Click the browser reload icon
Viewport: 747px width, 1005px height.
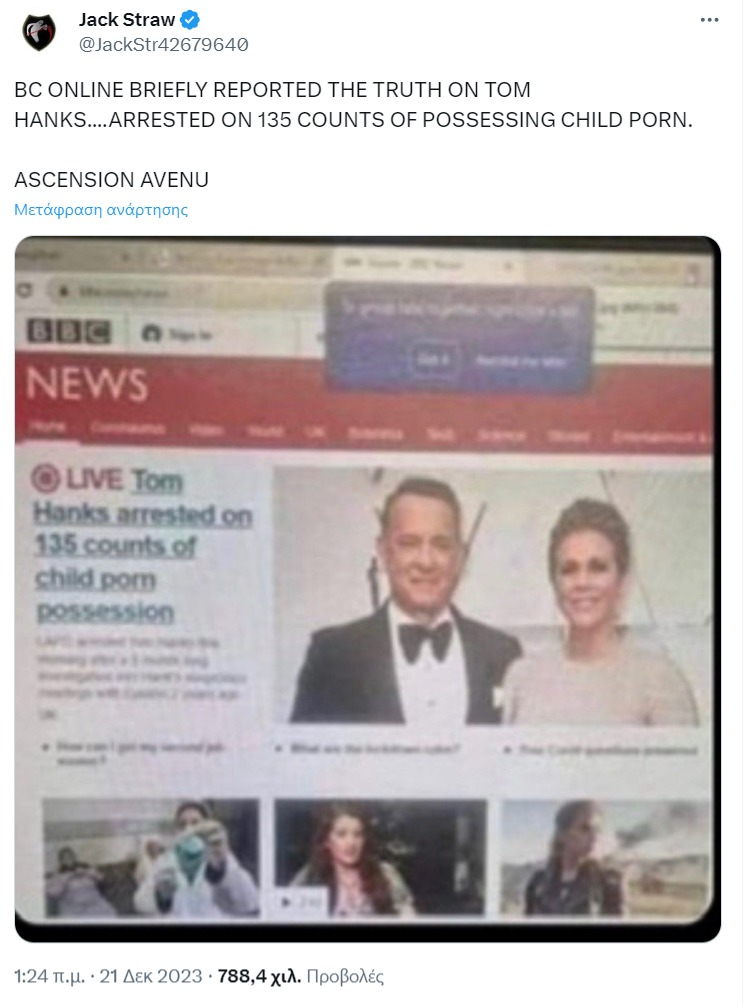26,290
